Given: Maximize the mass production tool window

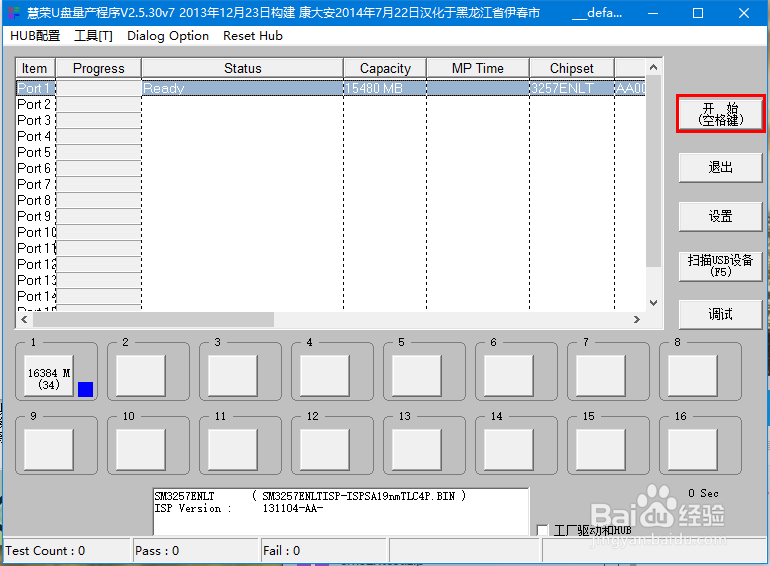Looking at the screenshot, I should point(698,13).
